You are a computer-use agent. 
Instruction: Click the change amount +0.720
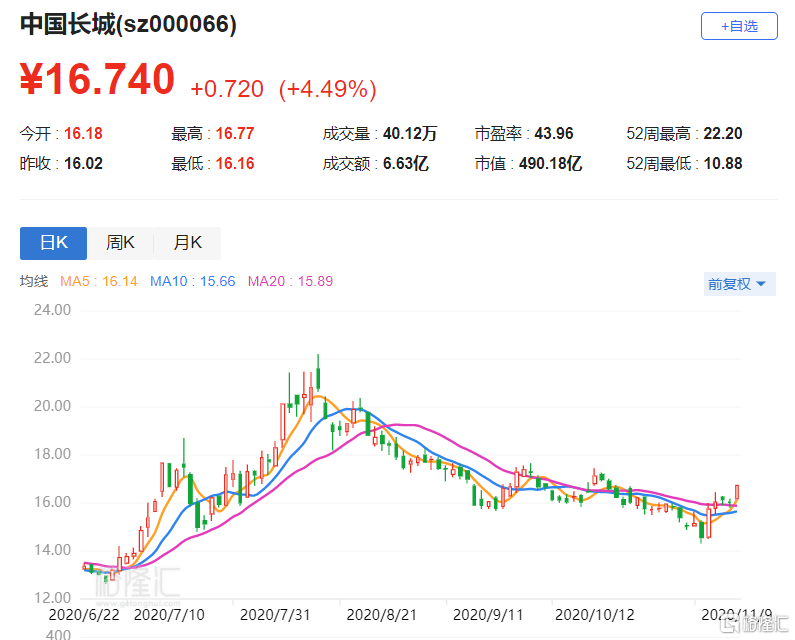[227, 89]
